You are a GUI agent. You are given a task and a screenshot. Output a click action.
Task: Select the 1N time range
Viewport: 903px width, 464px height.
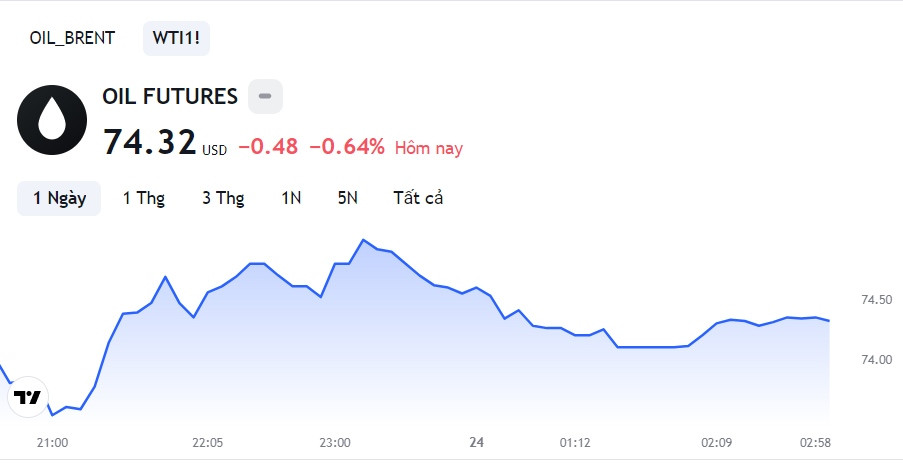tap(291, 198)
